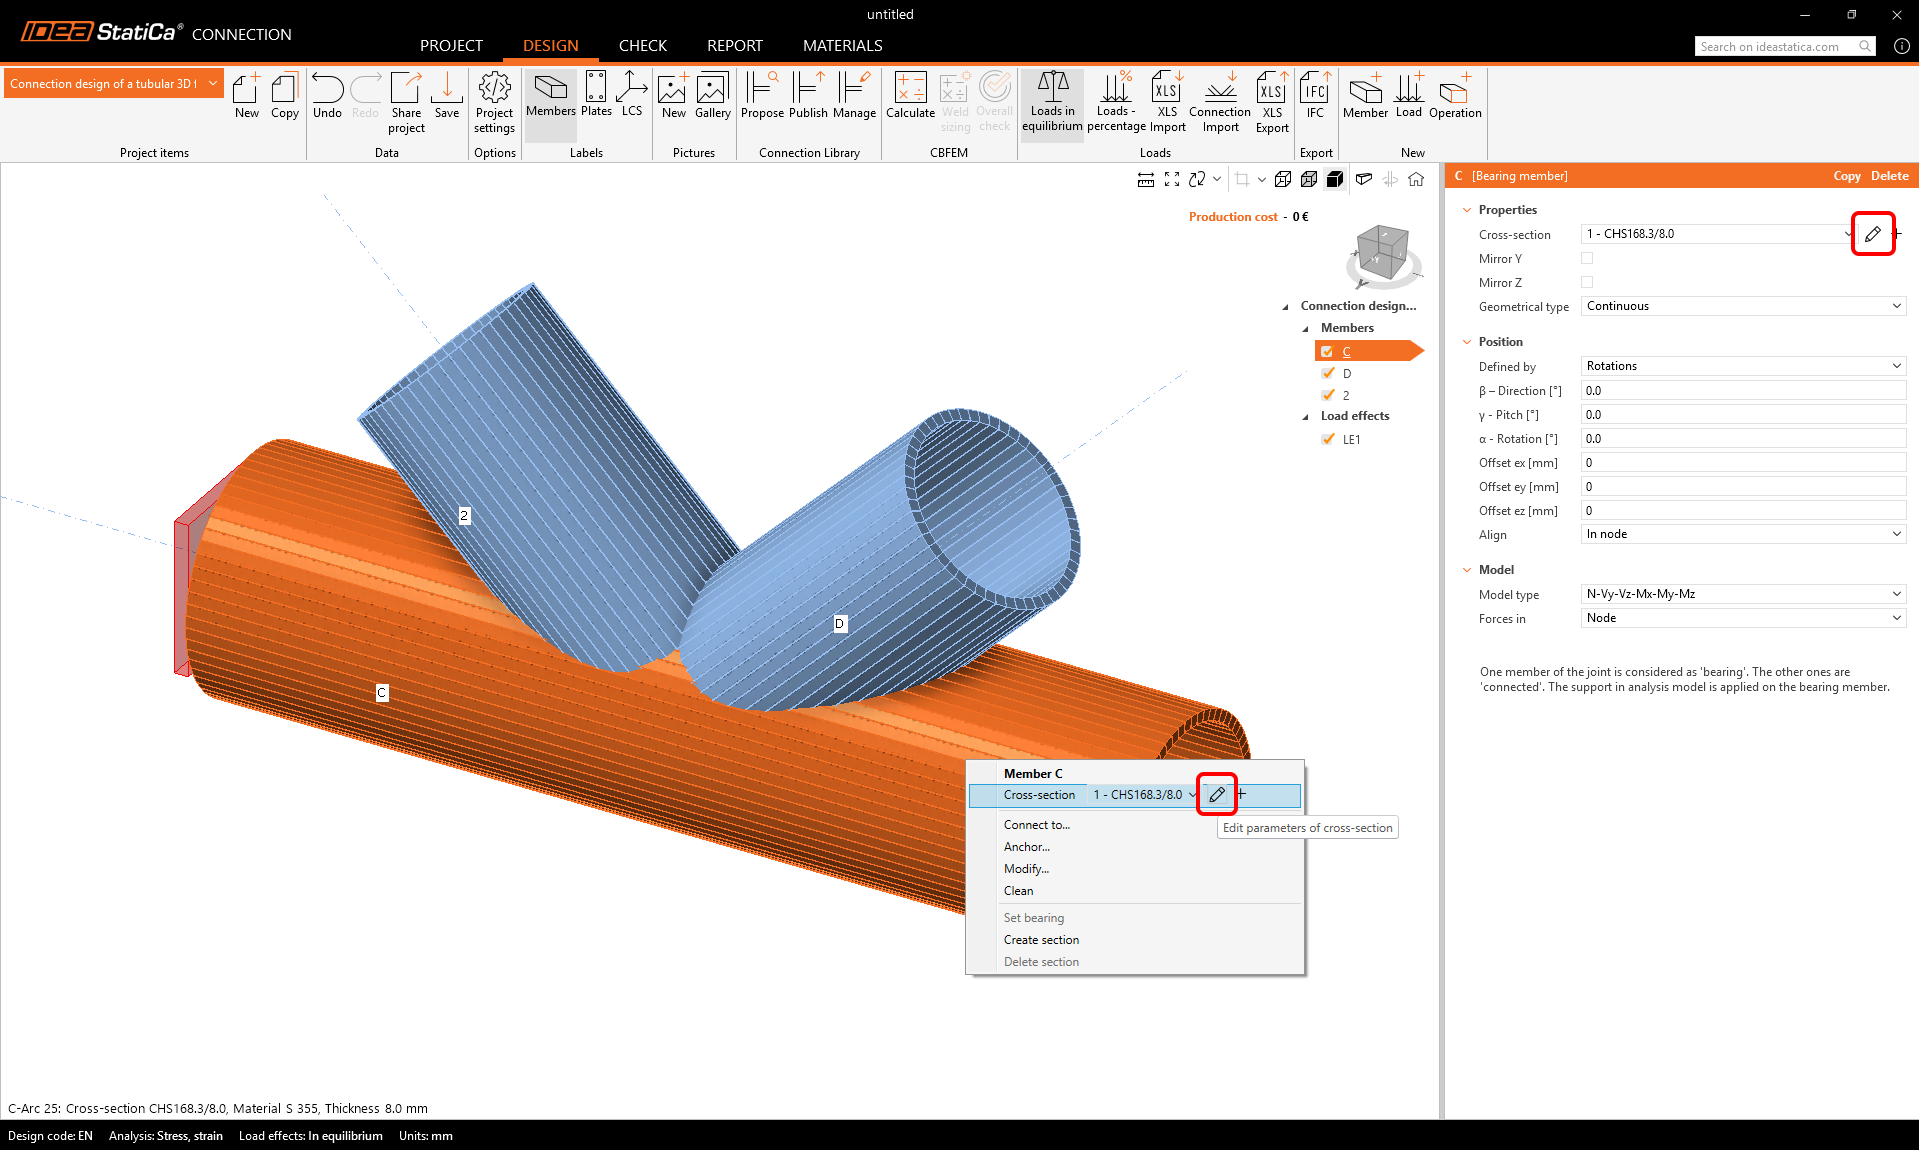
Task: Switch to the CHECK tab
Action: coord(642,46)
